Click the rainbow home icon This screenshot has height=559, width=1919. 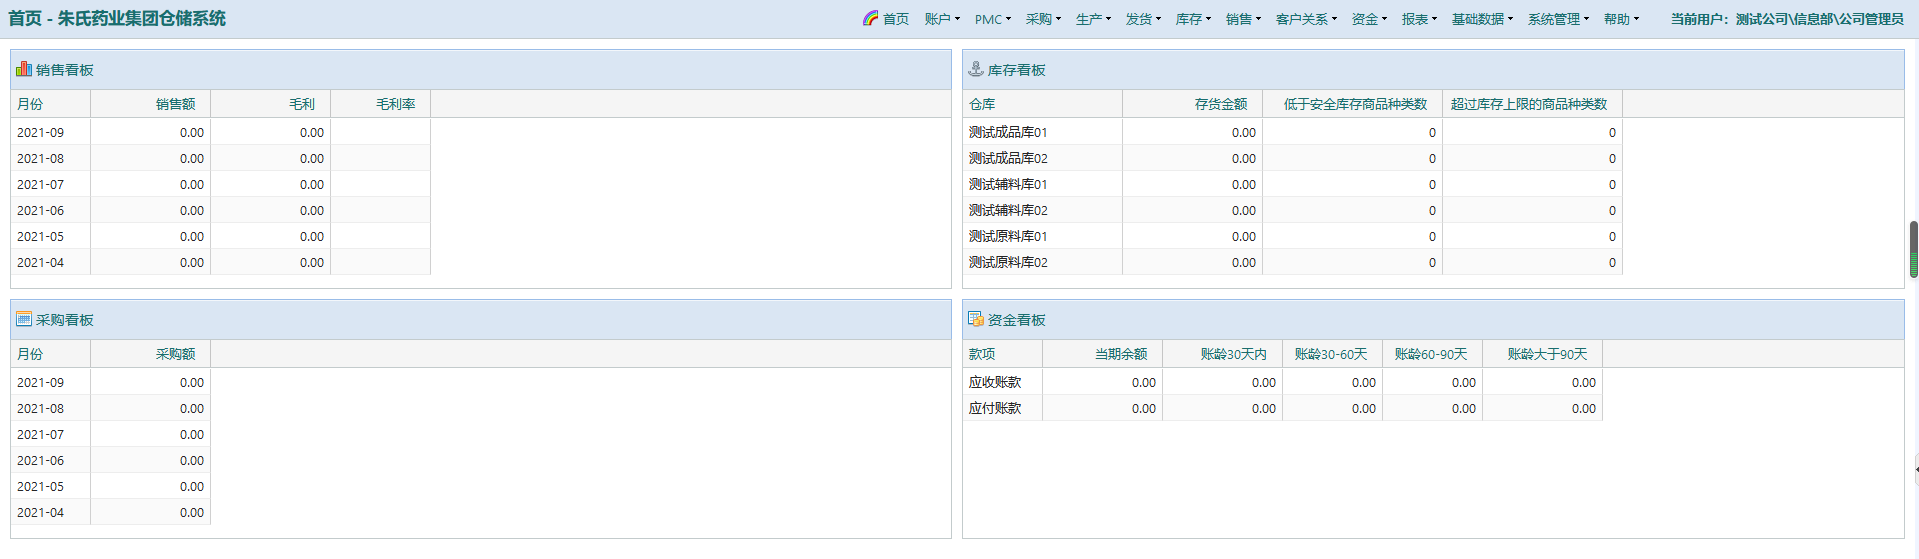[x=870, y=18]
